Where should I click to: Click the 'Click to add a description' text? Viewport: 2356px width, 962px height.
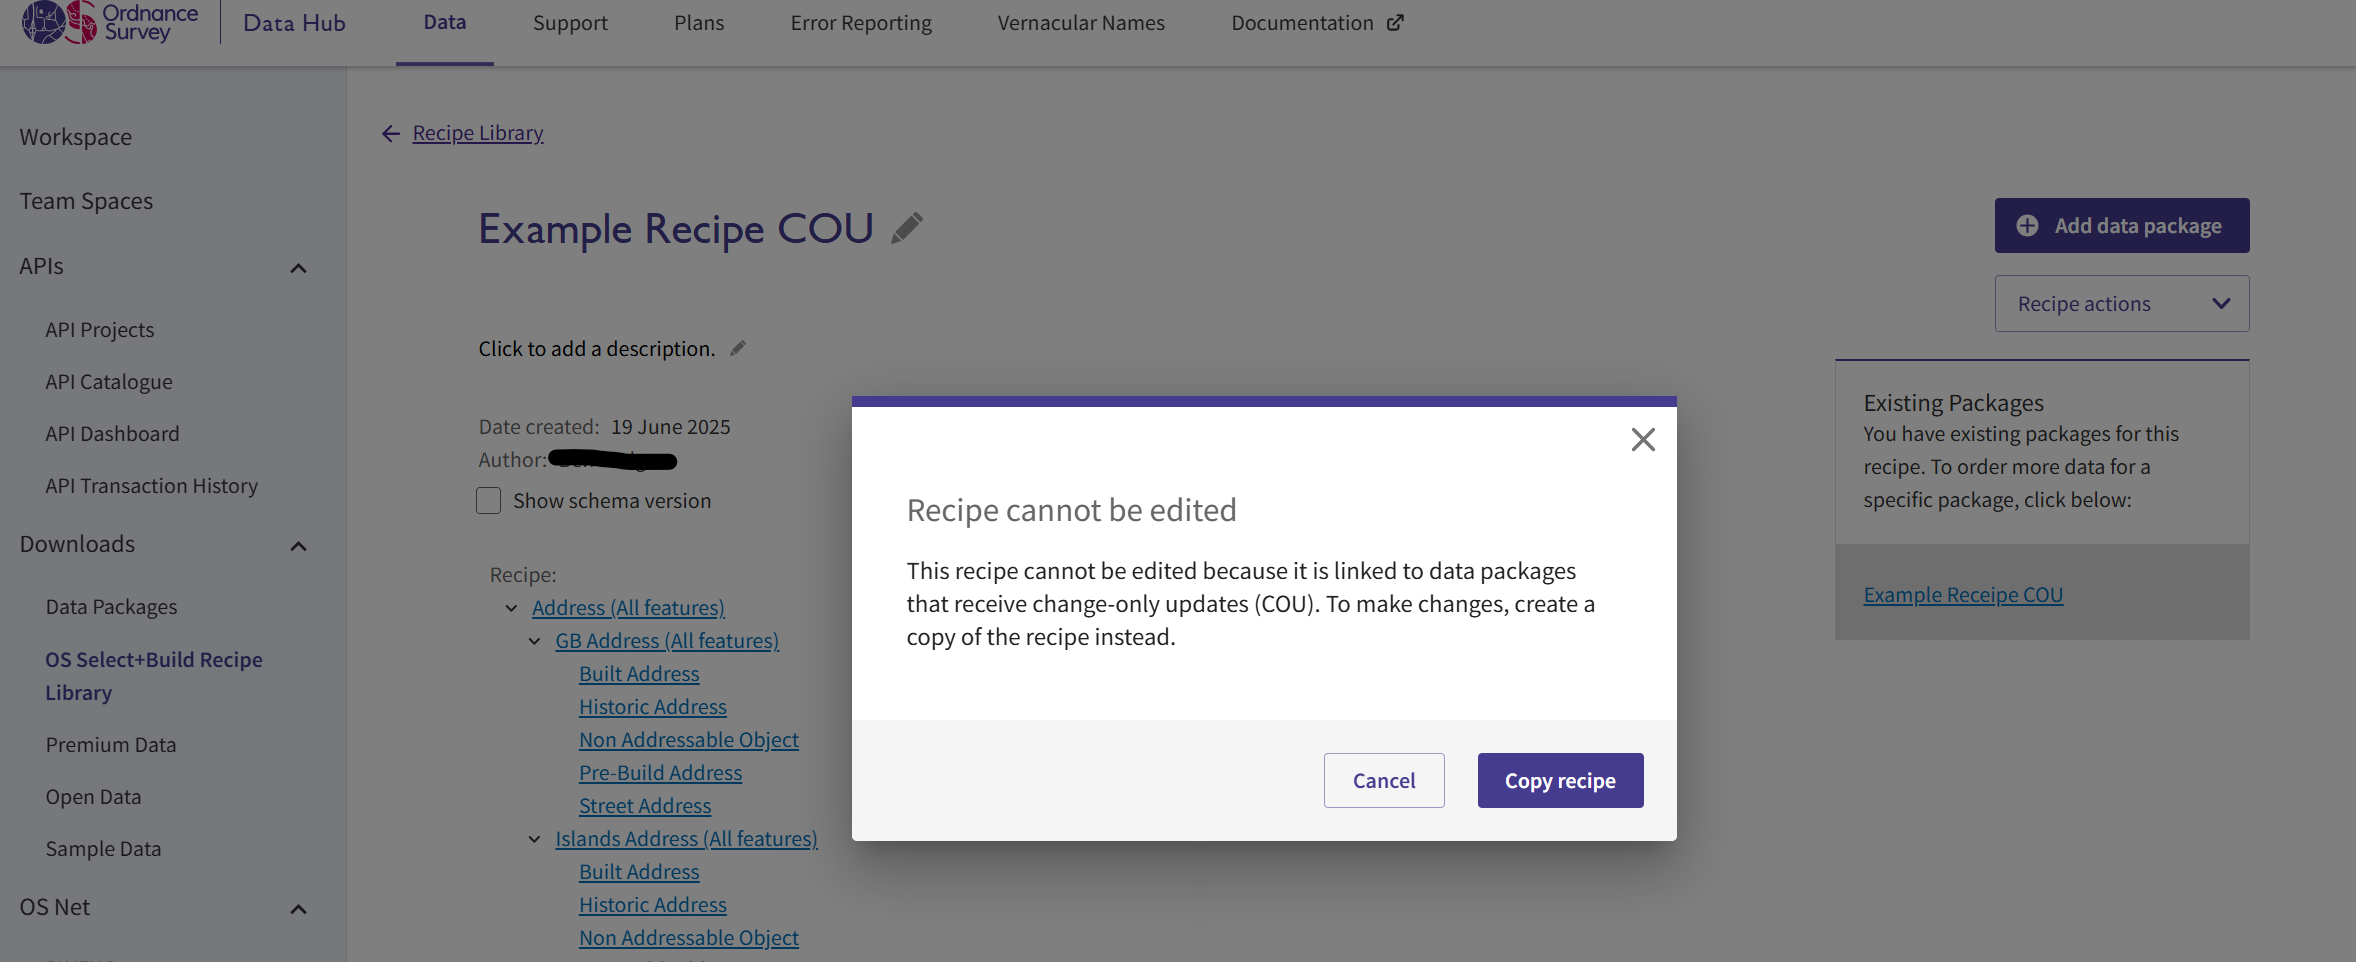[x=595, y=348]
